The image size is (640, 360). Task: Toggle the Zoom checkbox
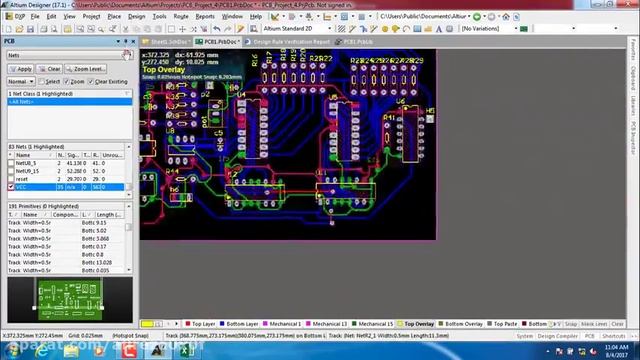pos(66,82)
